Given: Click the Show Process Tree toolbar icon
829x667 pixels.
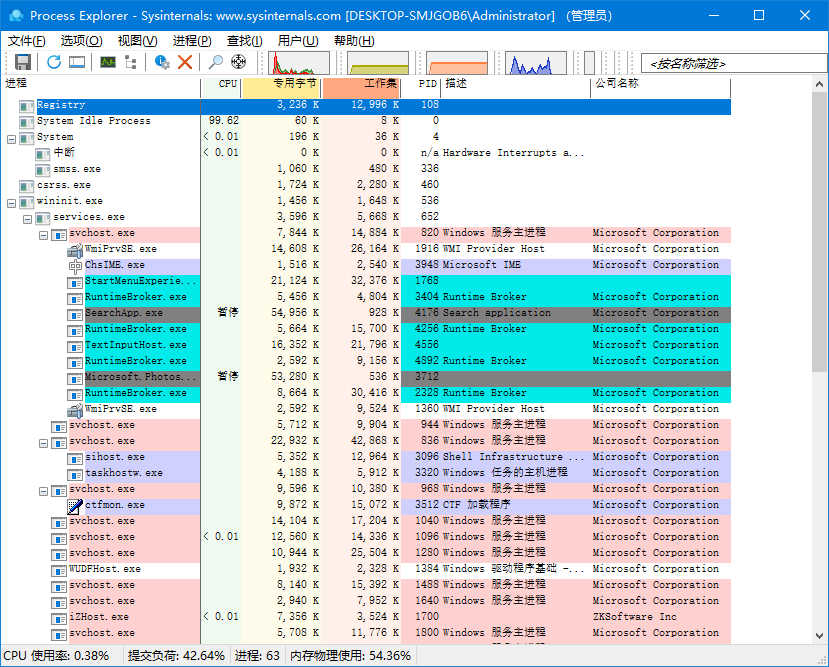Looking at the screenshot, I should click(130, 62).
